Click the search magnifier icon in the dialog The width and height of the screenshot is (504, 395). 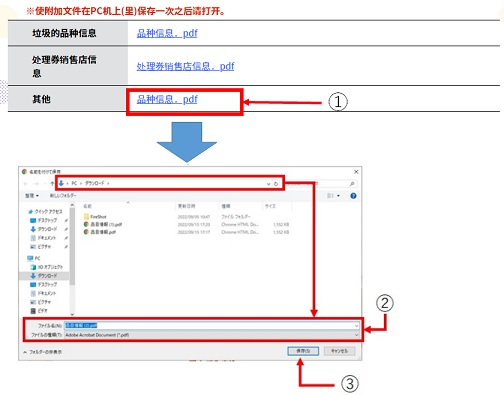coord(352,184)
